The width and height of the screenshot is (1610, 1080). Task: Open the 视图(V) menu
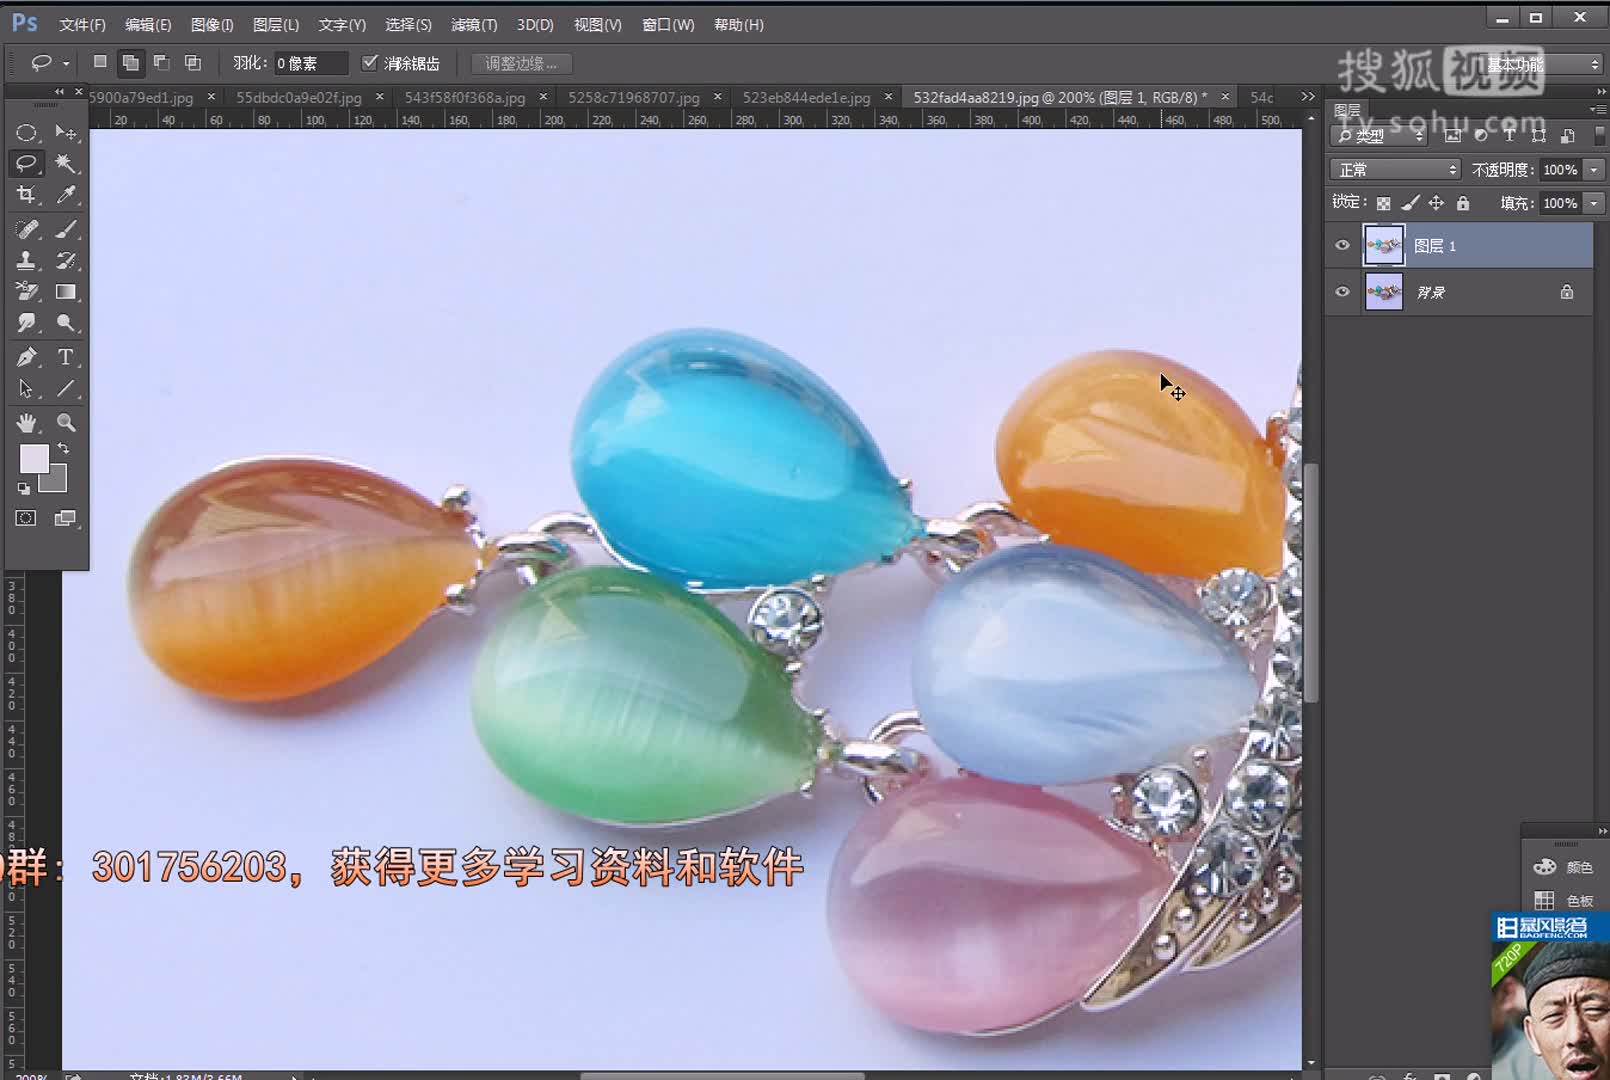[597, 25]
